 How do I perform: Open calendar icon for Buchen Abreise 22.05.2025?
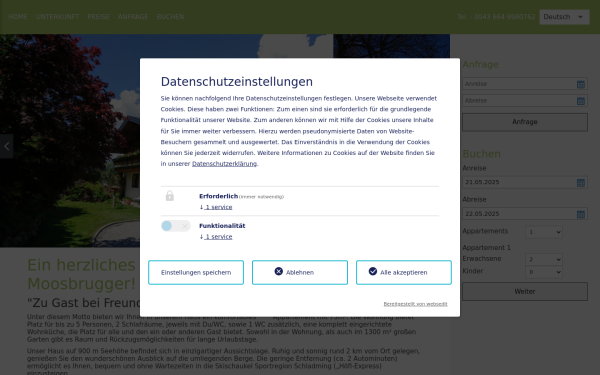tap(580, 214)
